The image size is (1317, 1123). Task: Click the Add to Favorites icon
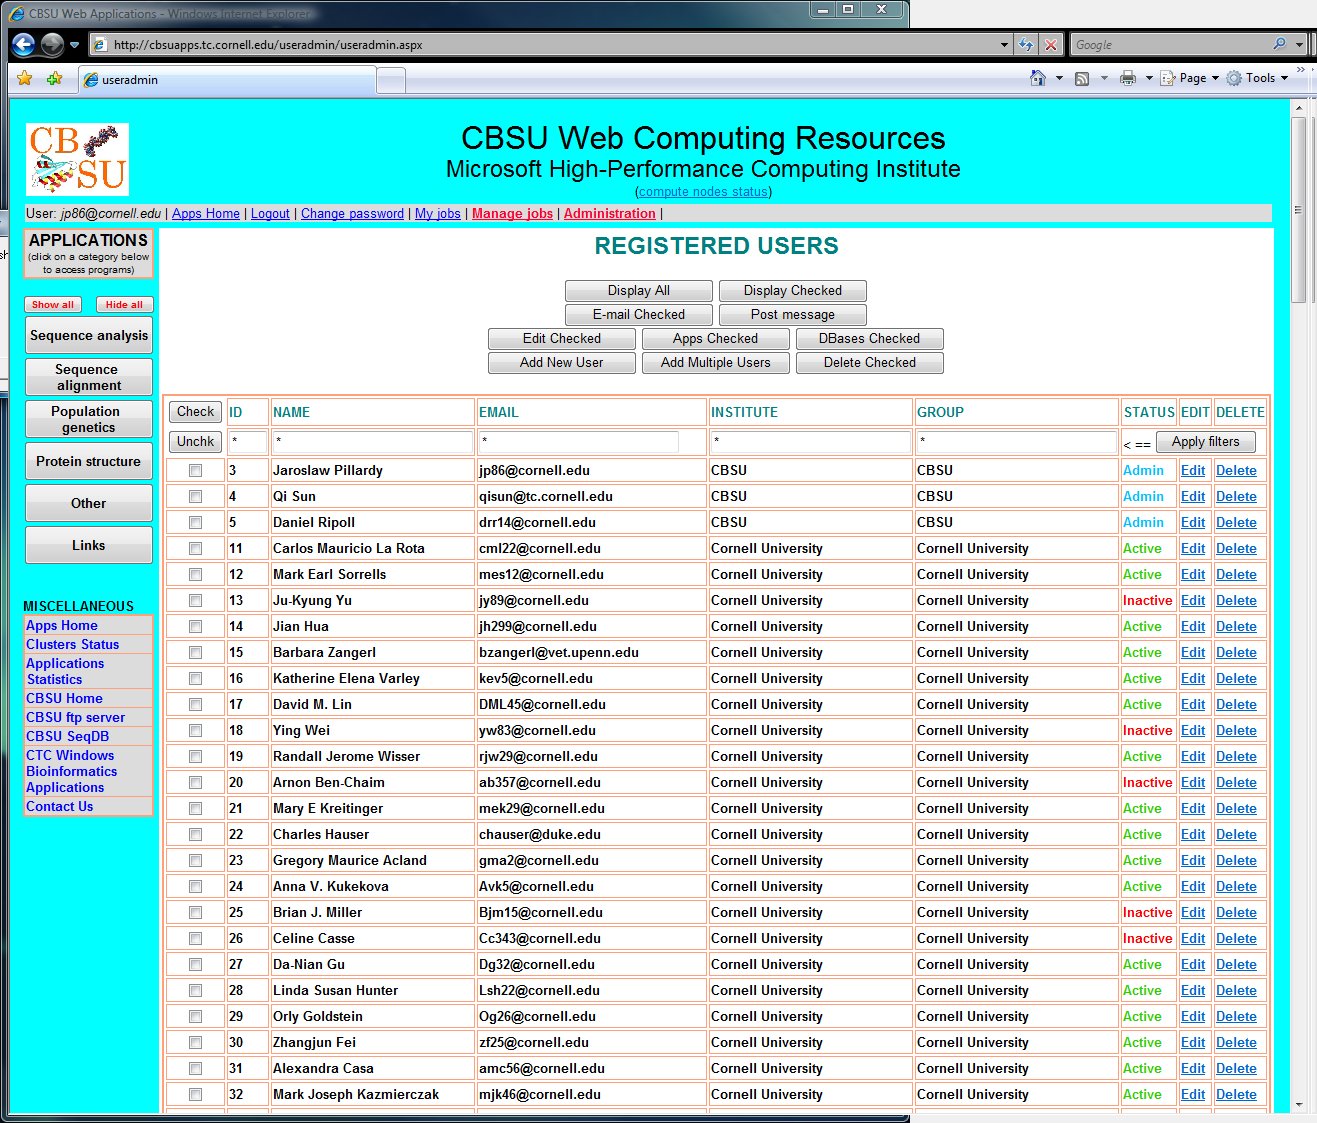(x=54, y=79)
